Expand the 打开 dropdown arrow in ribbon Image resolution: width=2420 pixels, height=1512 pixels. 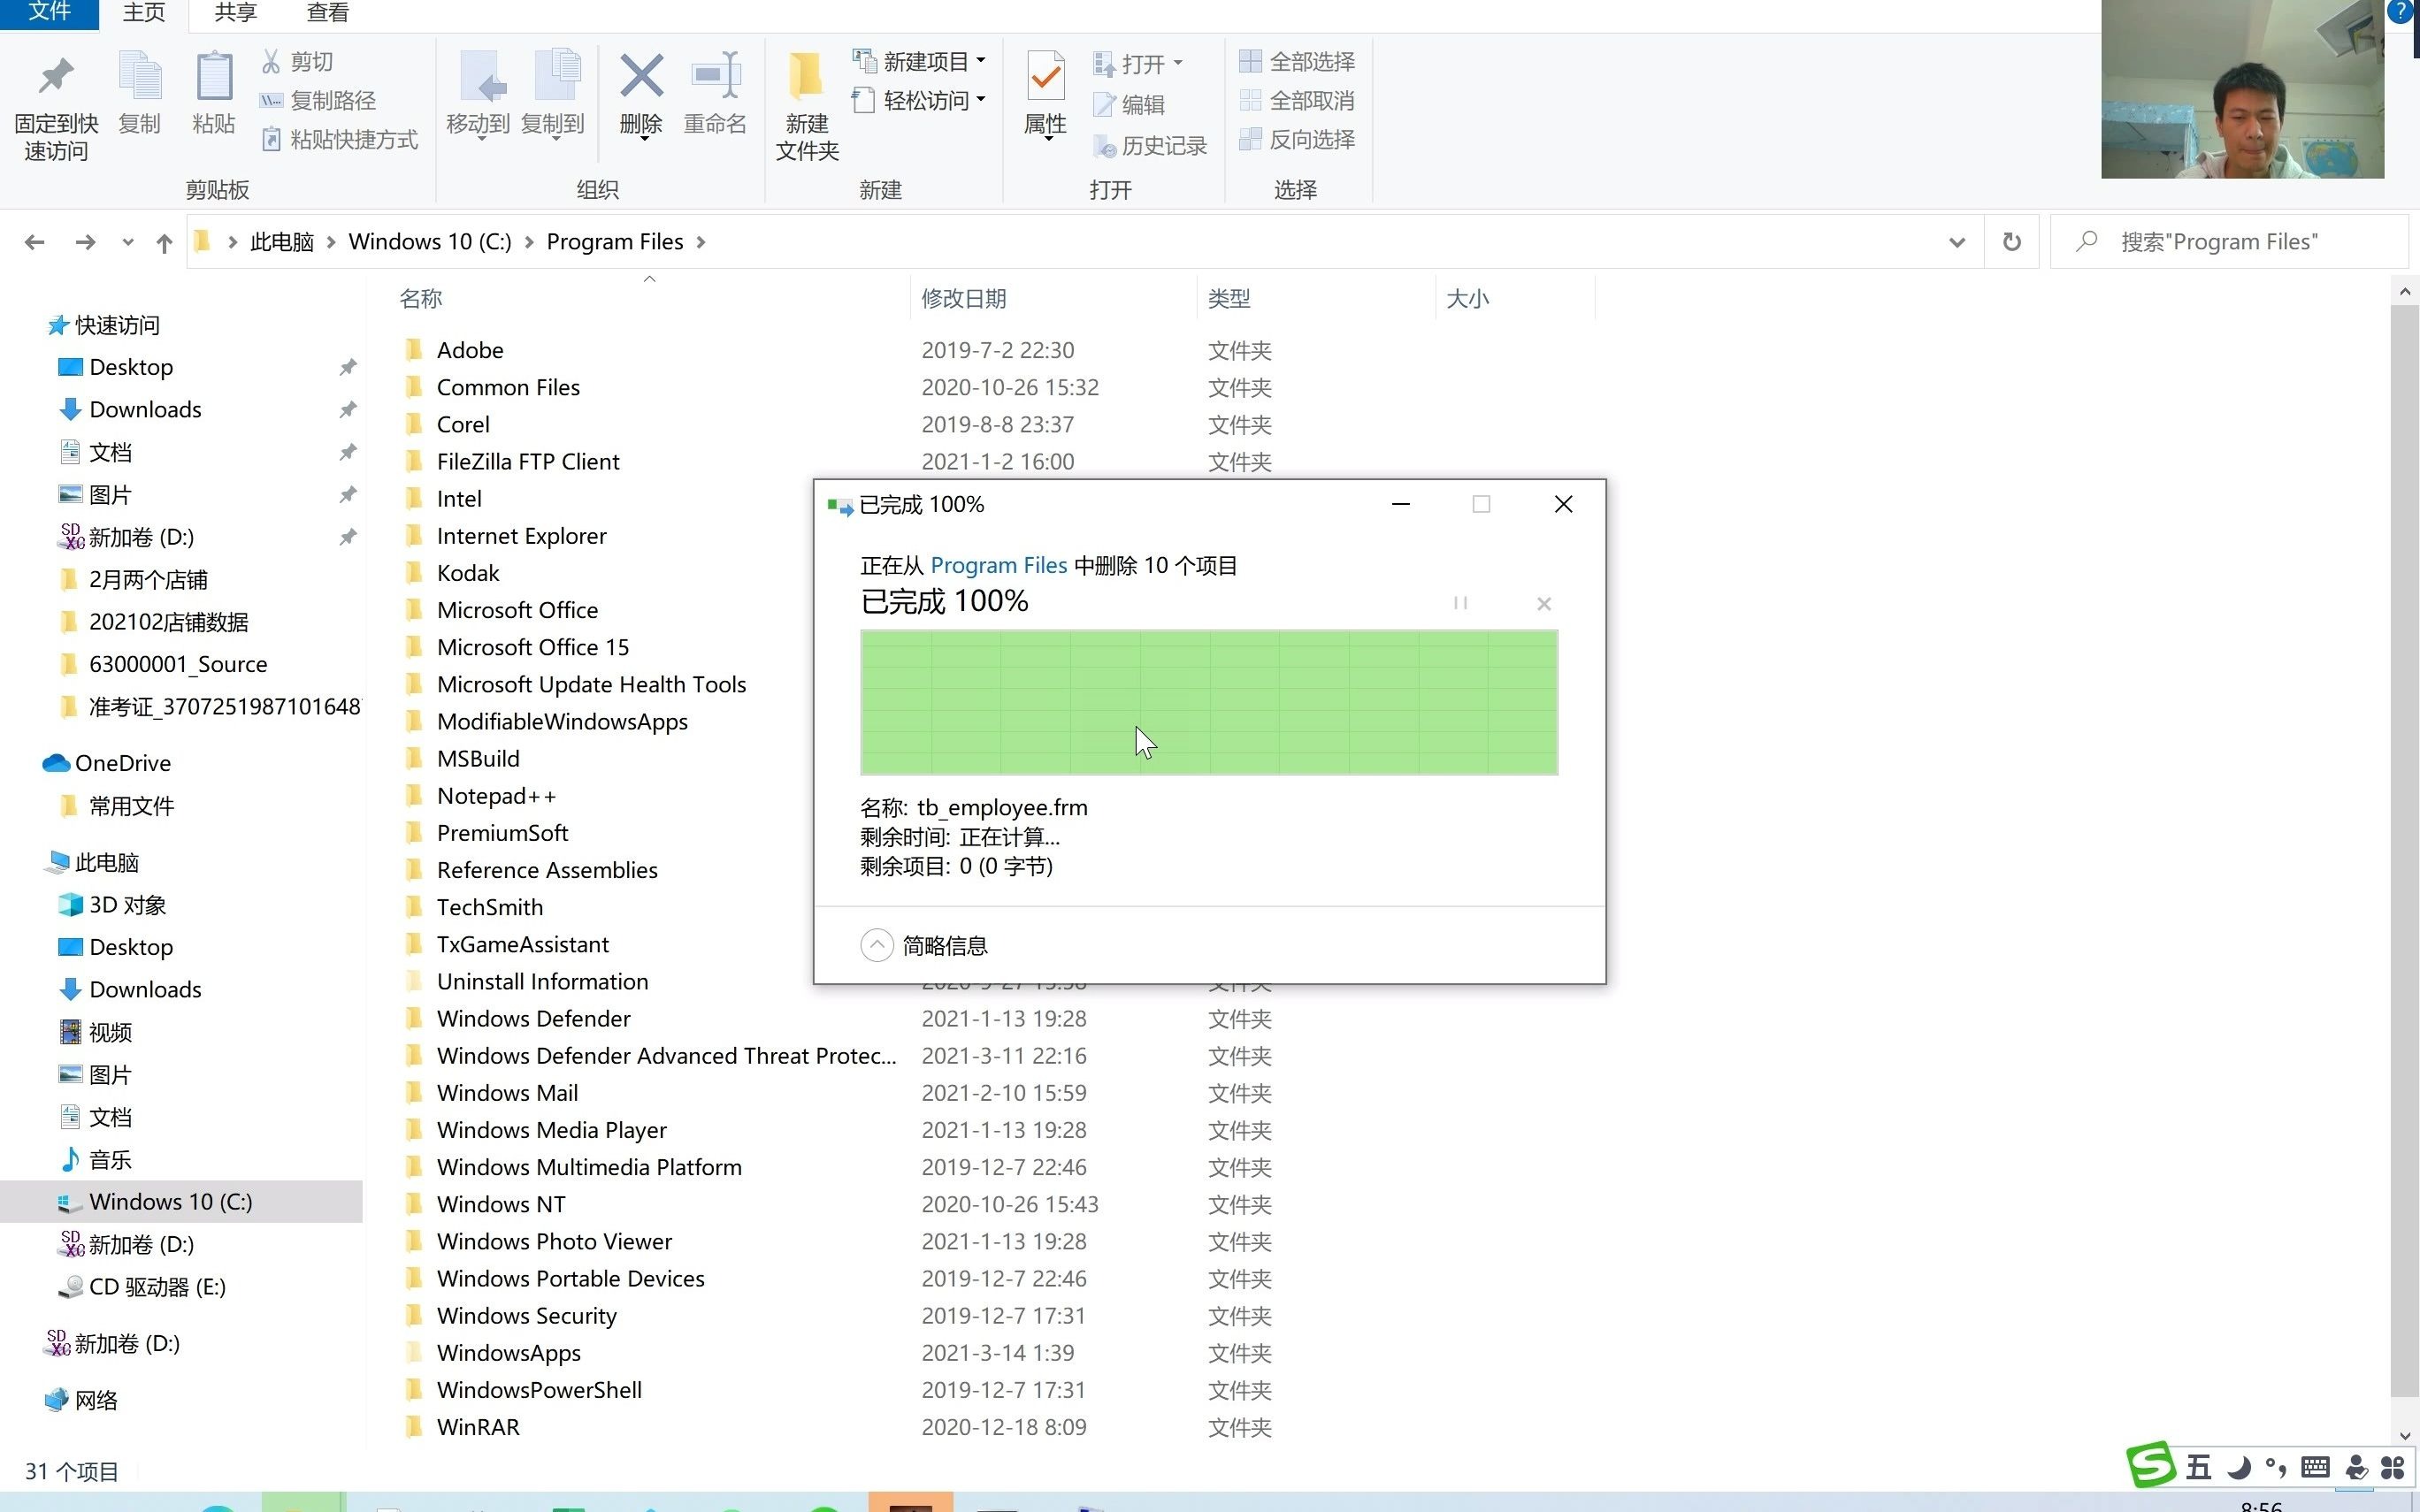coord(1180,61)
